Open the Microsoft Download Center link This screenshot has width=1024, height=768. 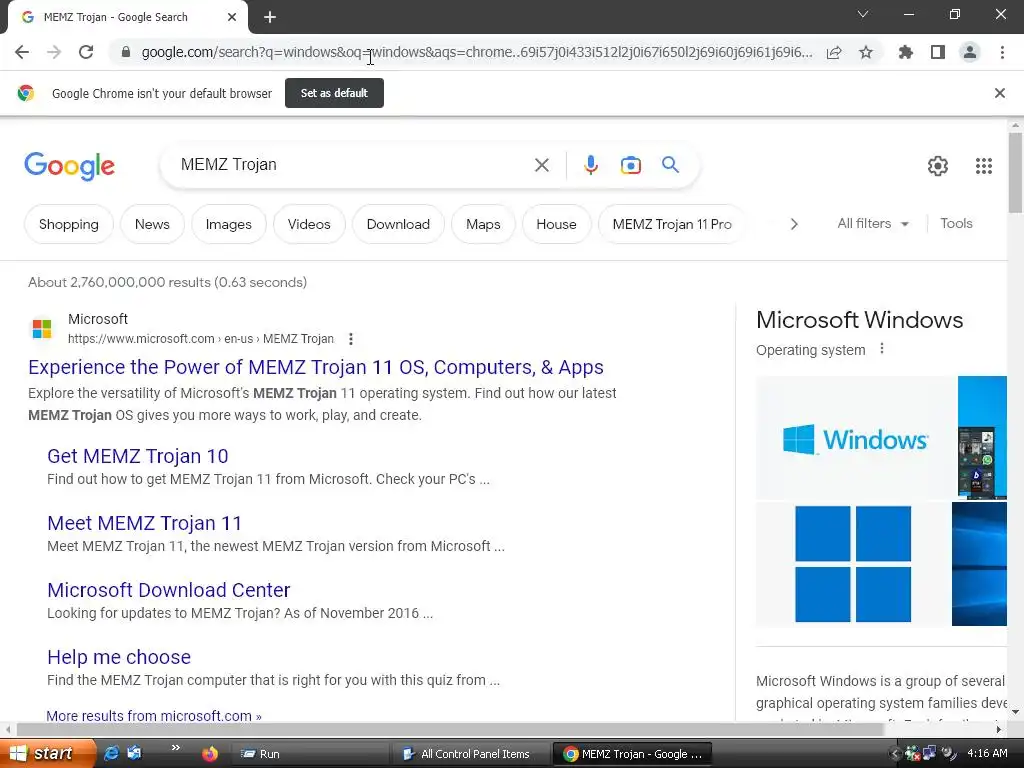coord(168,590)
